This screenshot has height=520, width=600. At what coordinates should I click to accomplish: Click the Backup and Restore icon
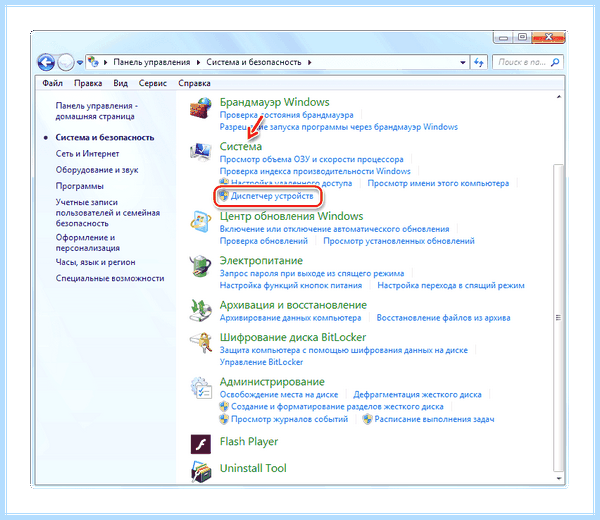click(201, 310)
